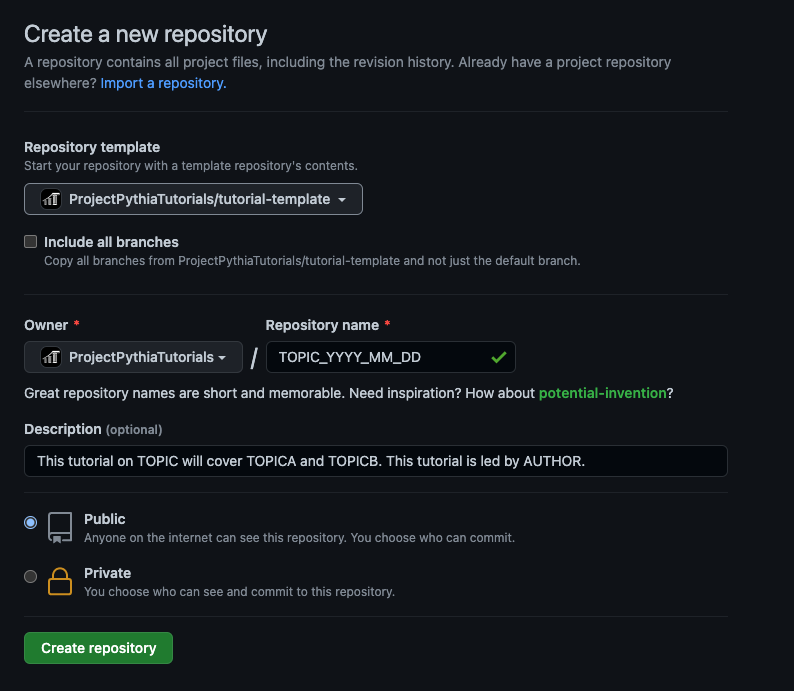Screen dimensions: 794x691
Task: Click the Include all branches label
Action: coord(111,242)
